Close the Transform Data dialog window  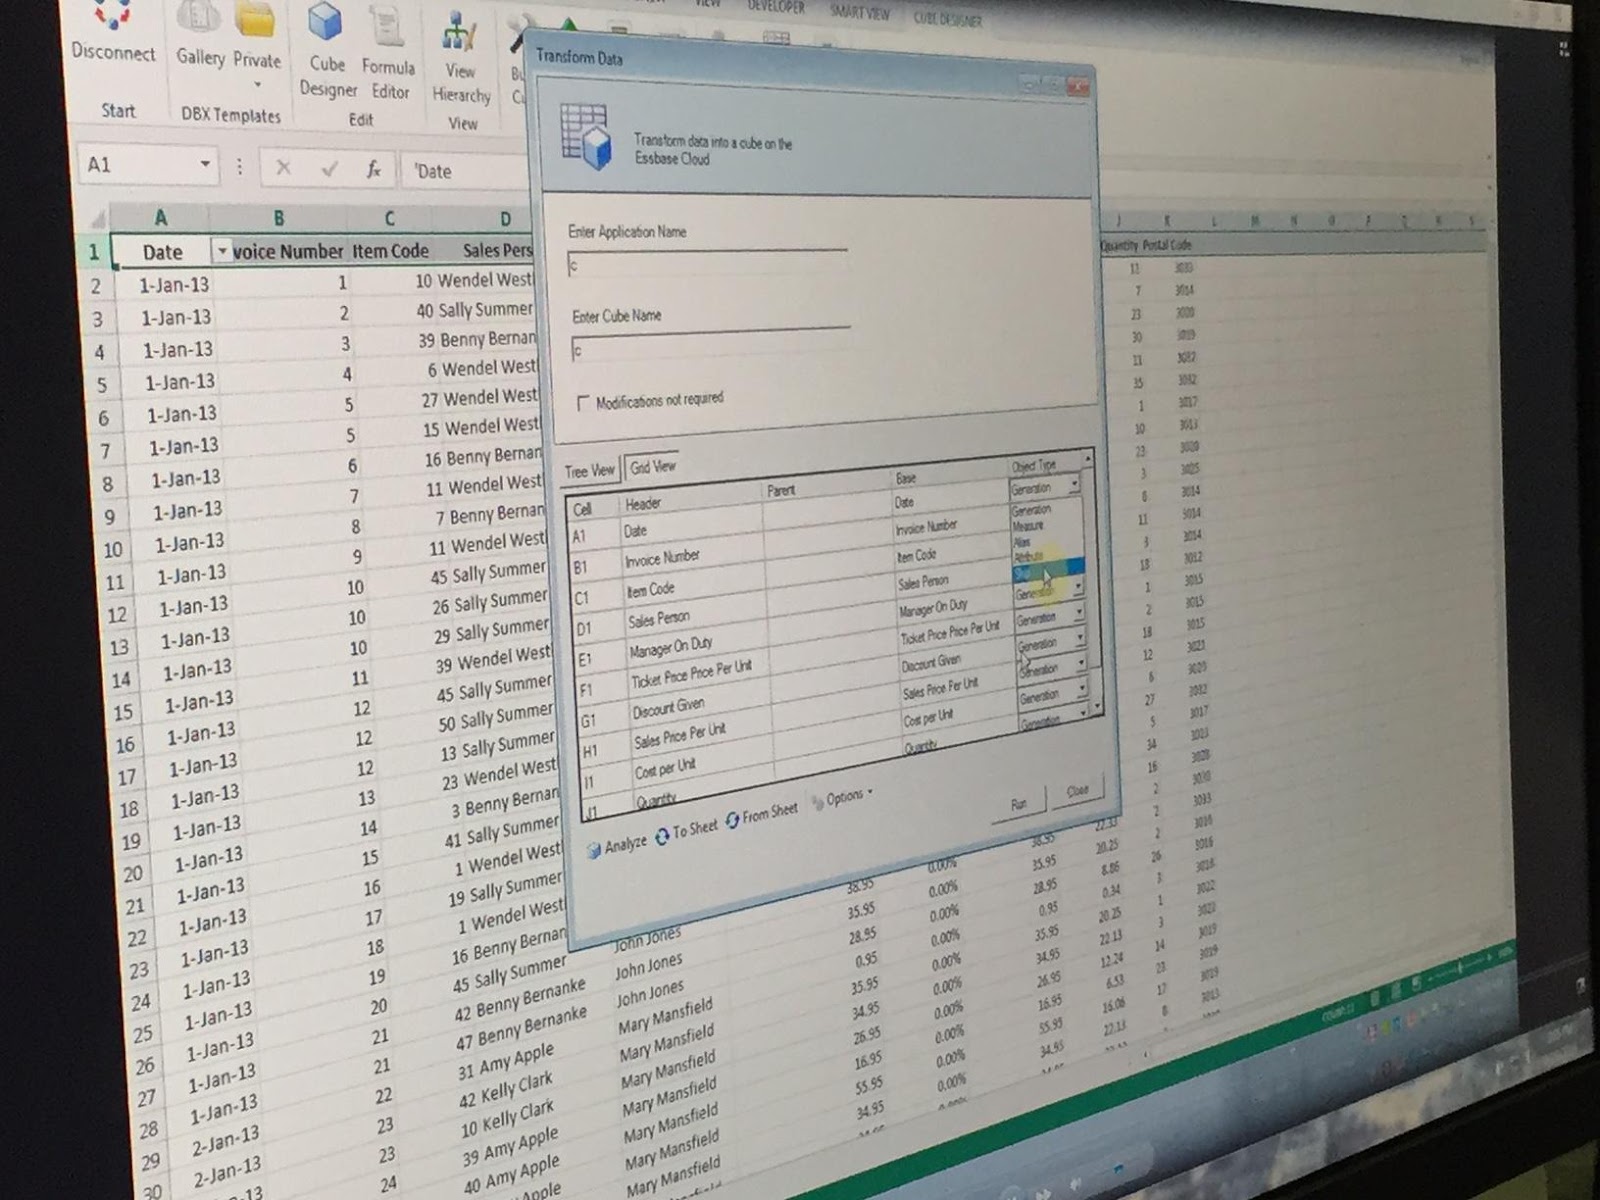(1078, 87)
